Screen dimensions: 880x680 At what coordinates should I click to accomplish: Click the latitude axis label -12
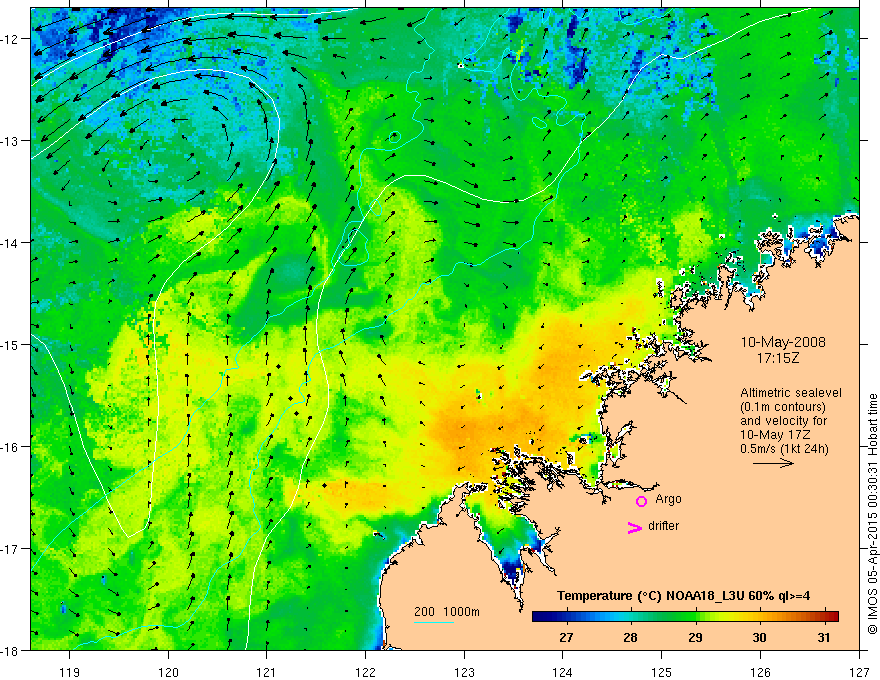[10, 39]
